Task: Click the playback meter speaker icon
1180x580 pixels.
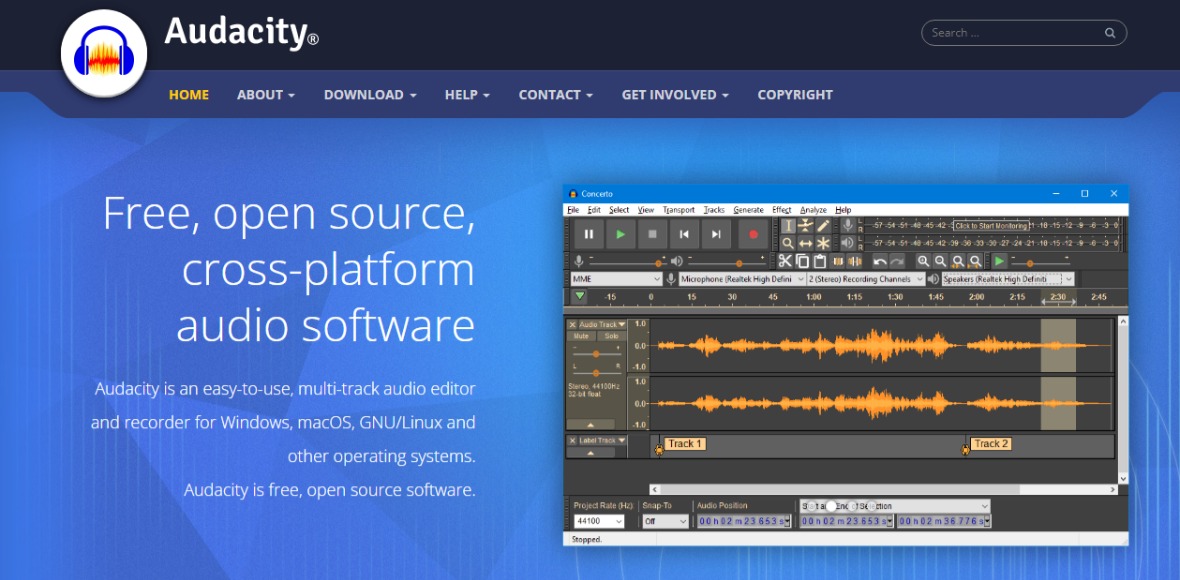Action: point(847,243)
